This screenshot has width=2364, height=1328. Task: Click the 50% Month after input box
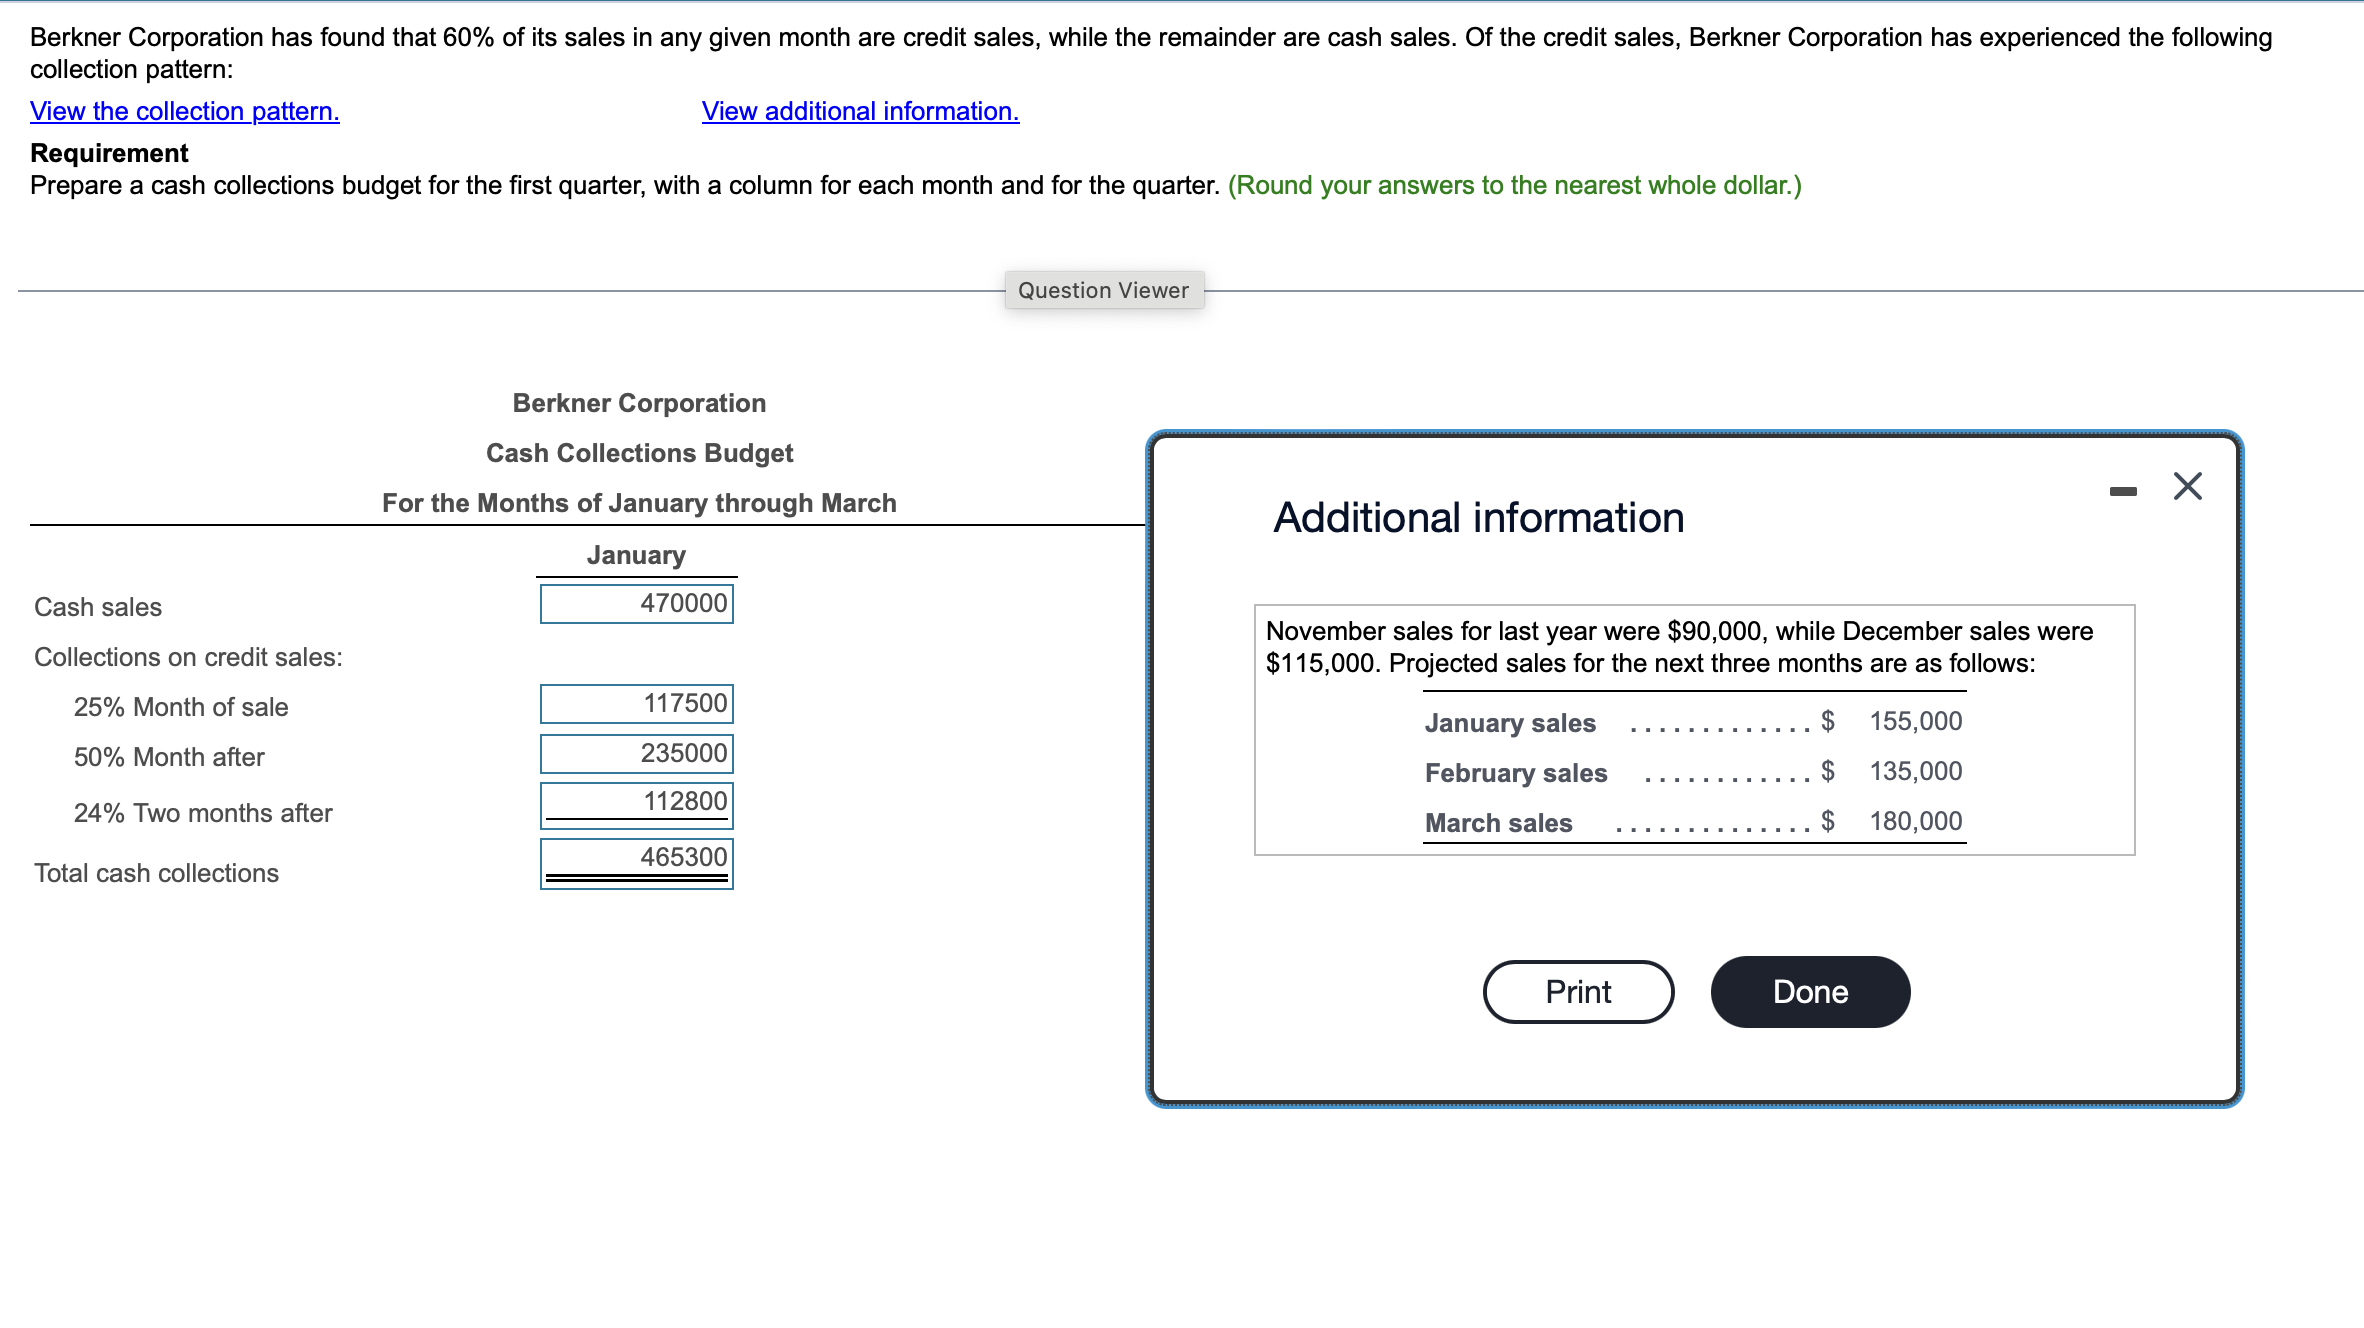click(637, 754)
